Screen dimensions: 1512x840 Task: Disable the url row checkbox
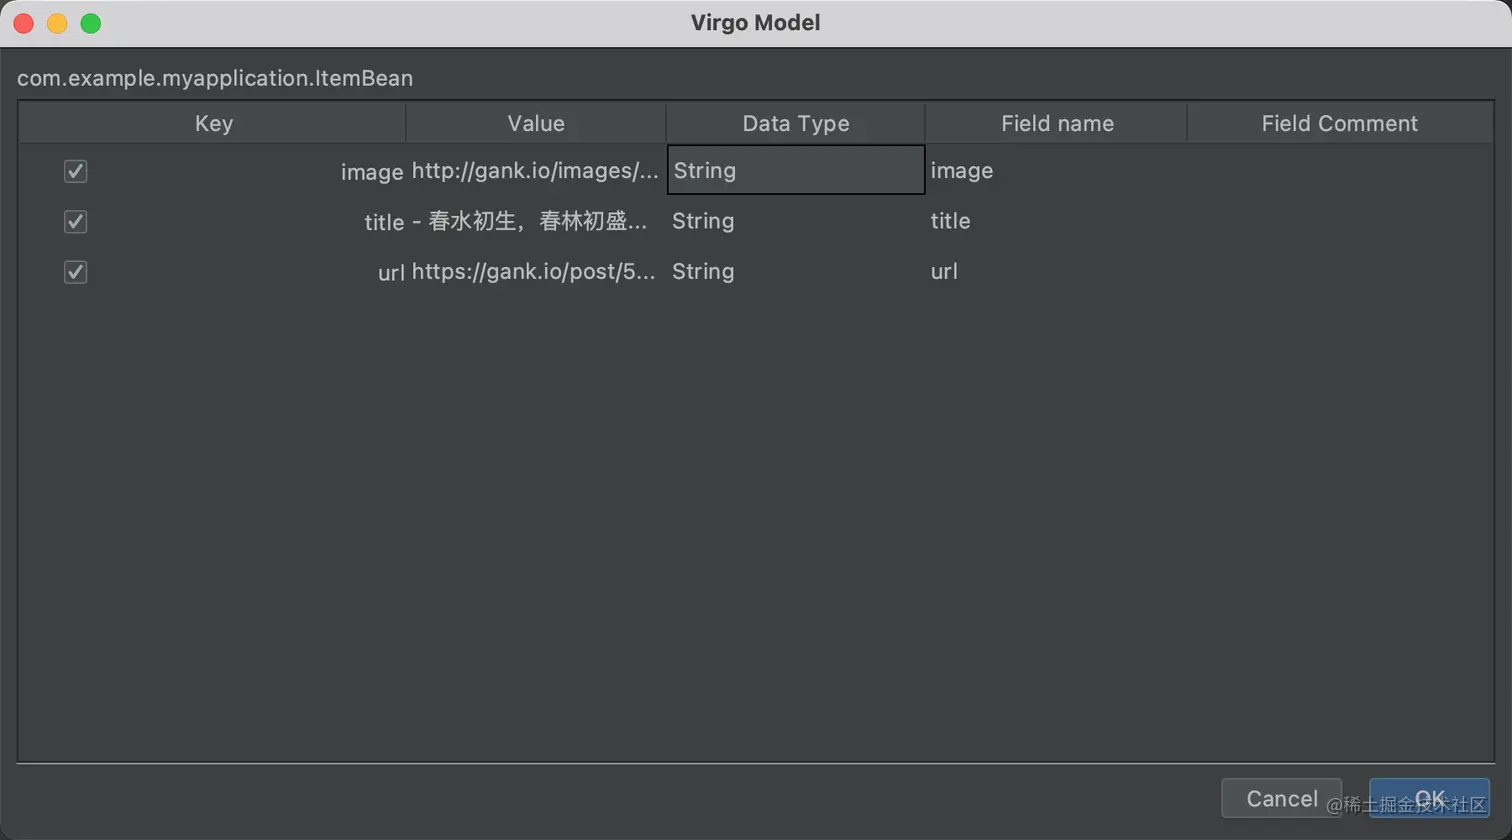[x=75, y=271]
